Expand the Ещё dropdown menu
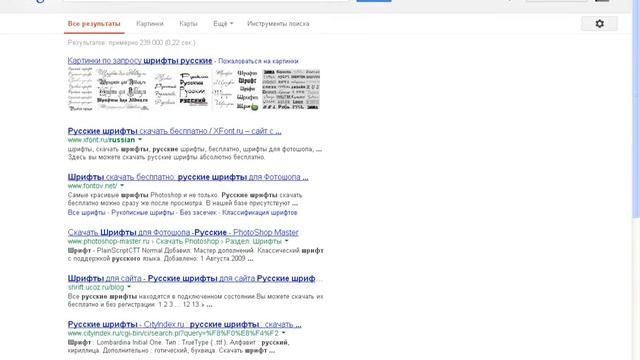 223,24
